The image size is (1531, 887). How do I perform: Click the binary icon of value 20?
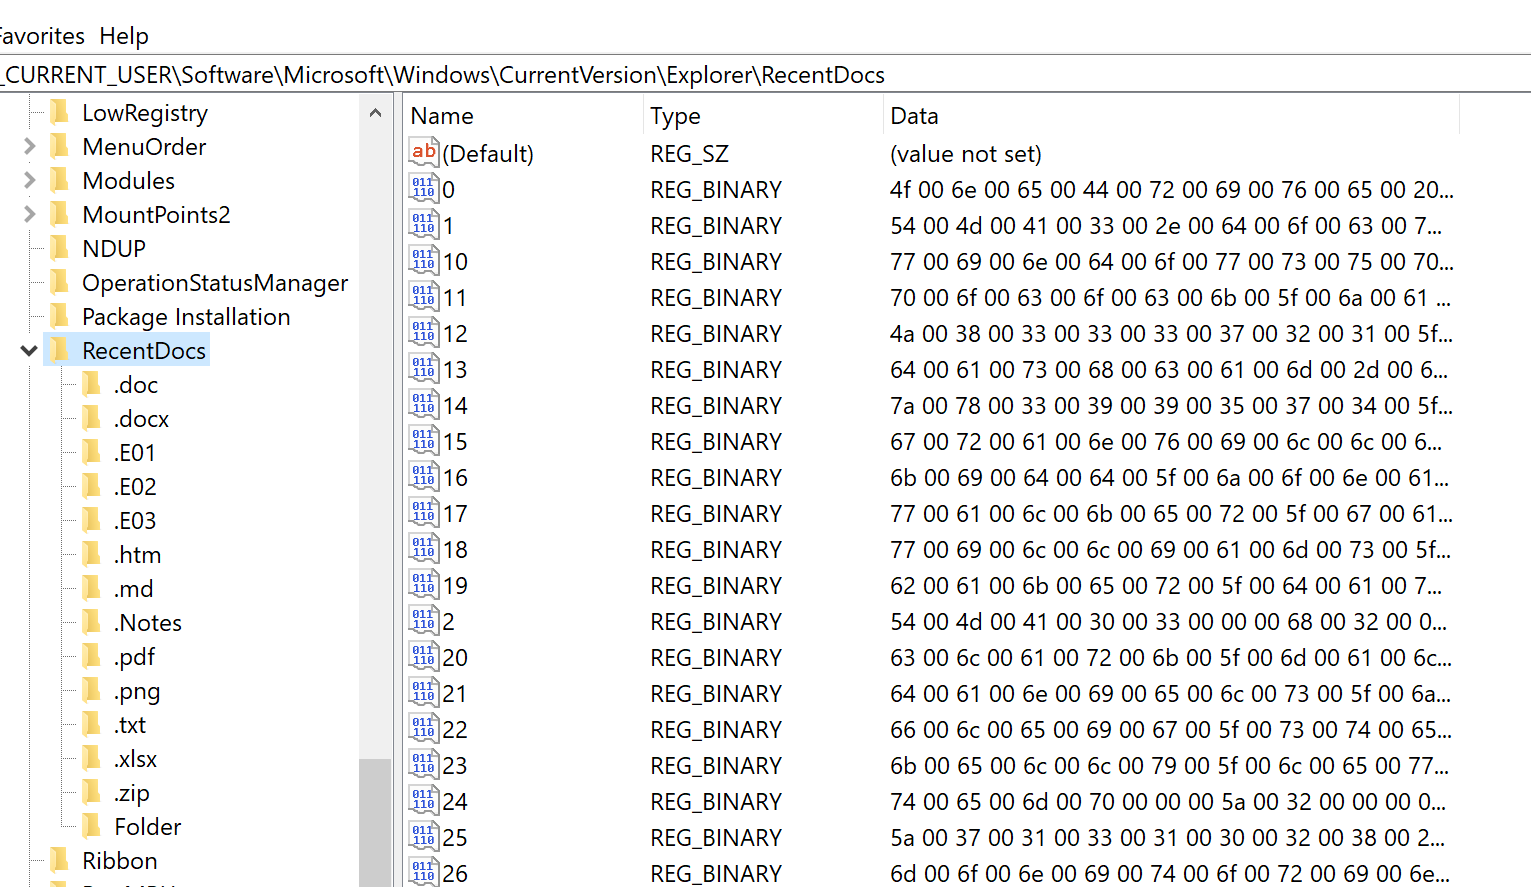[x=424, y=656]
